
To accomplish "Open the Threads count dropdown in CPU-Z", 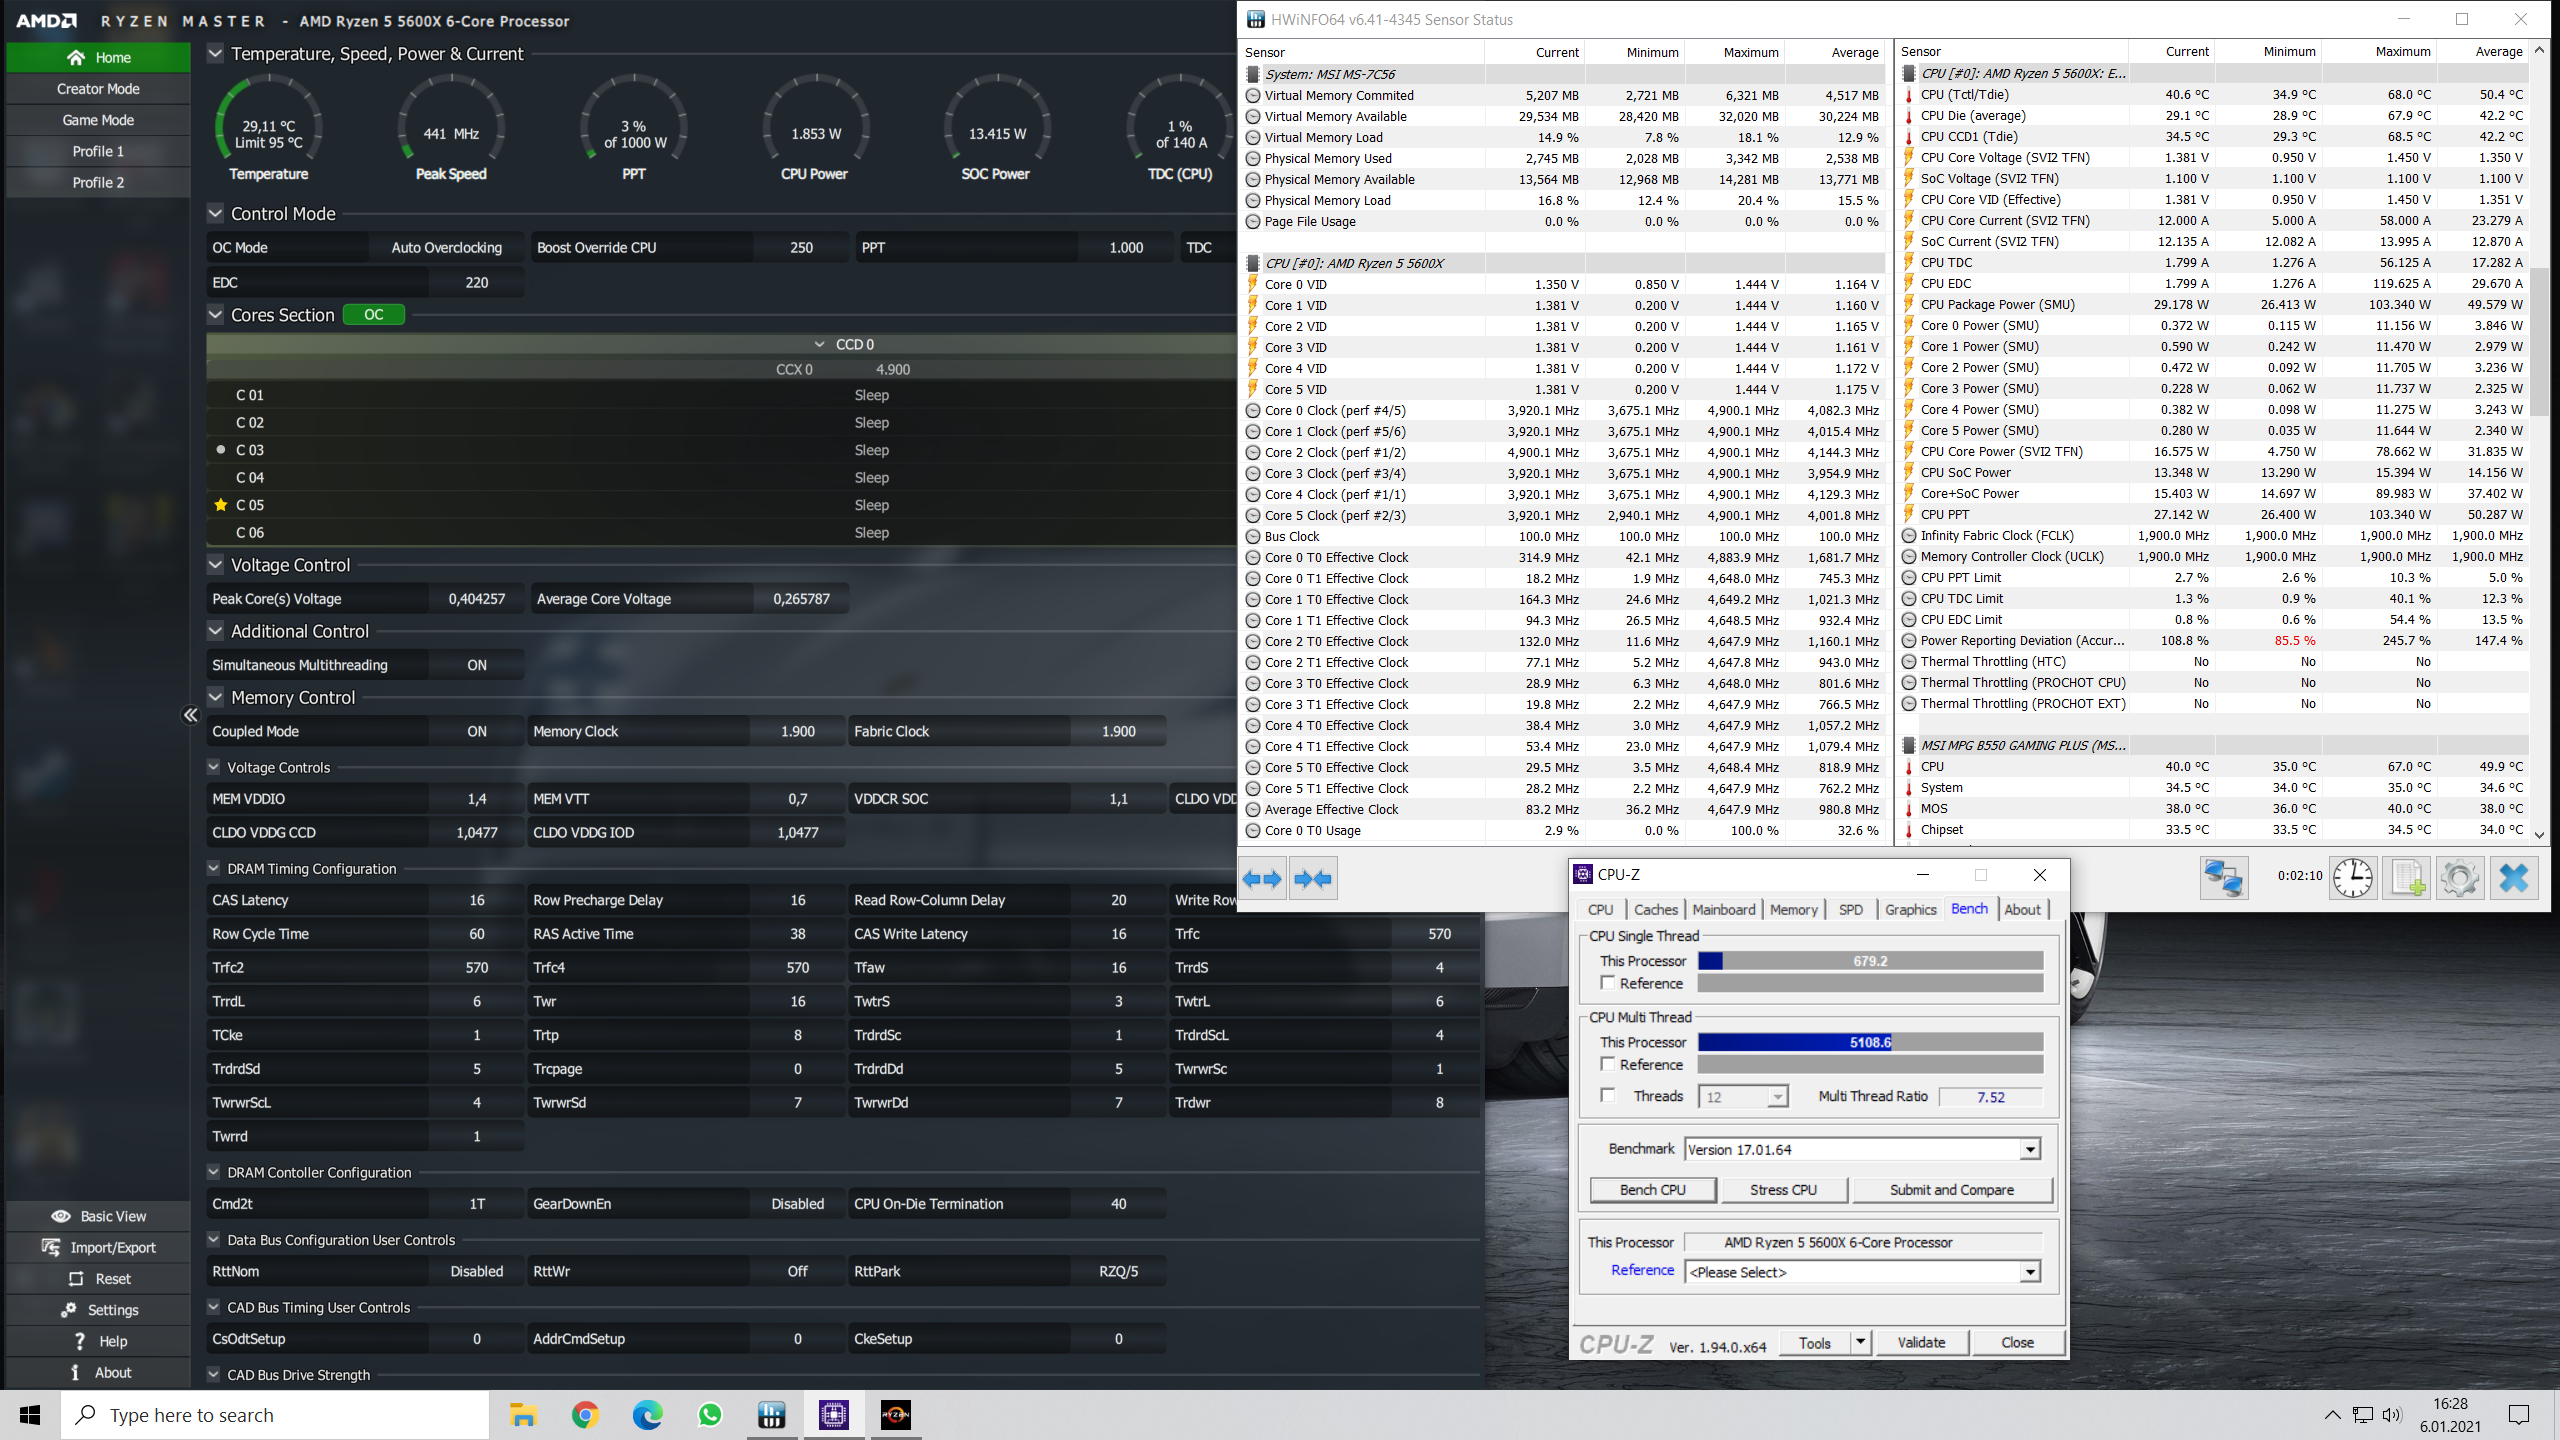I will click(1777, 1097).
